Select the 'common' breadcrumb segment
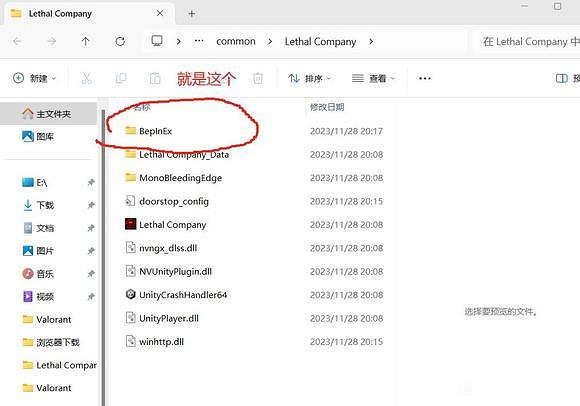Viewport: 580px width, 406px height. coord(236,41)
